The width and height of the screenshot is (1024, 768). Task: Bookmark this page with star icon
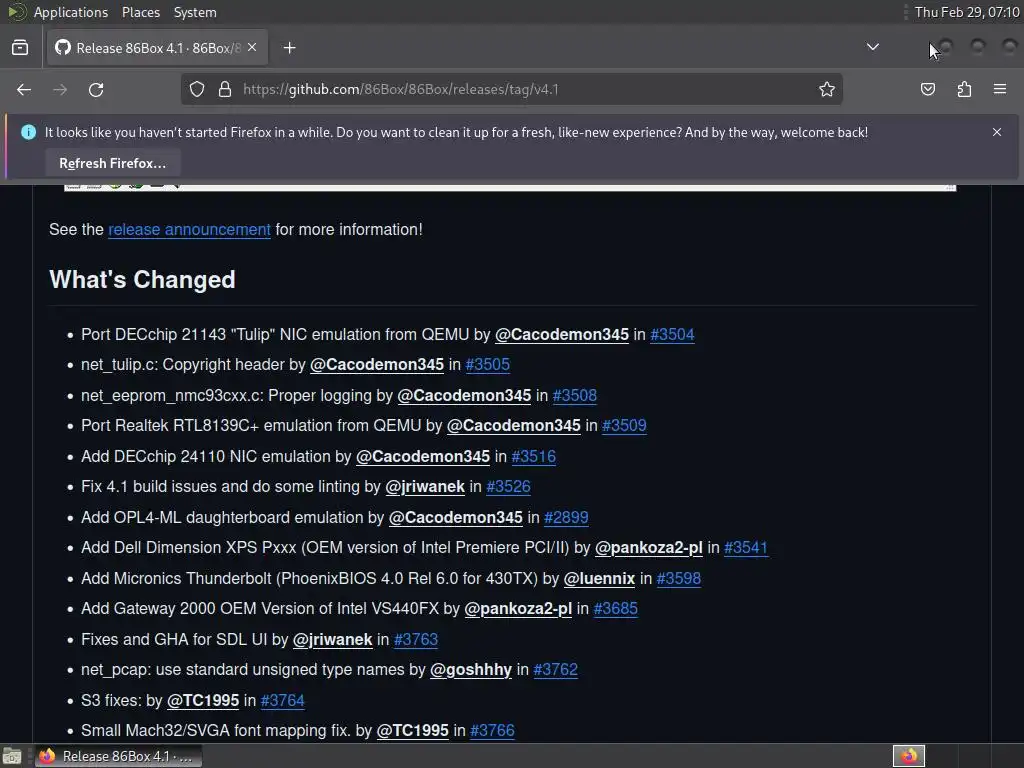(x=827, y=89)
